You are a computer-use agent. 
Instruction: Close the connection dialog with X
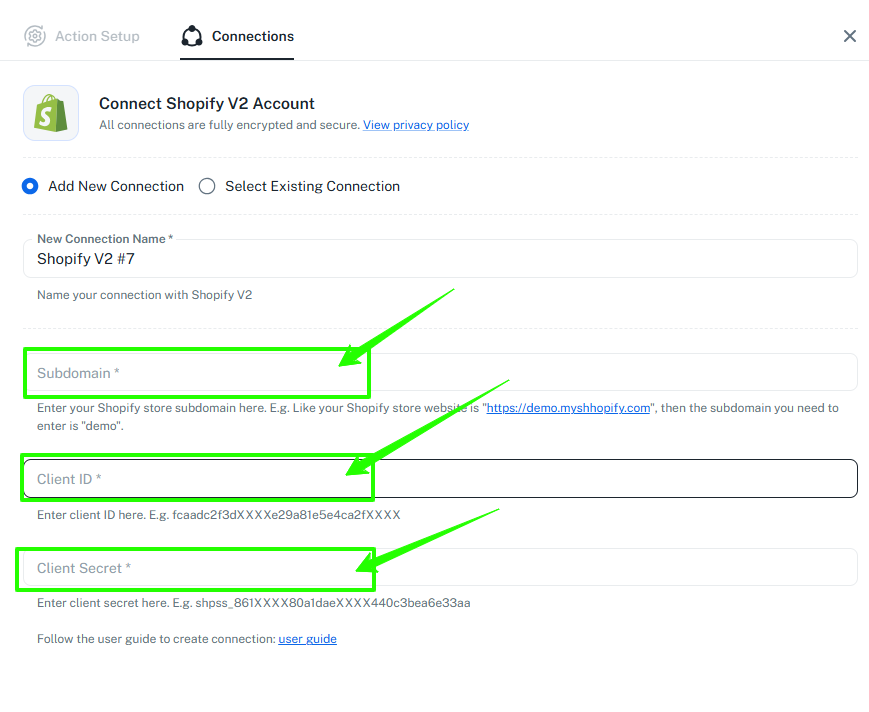coord(849,36)
